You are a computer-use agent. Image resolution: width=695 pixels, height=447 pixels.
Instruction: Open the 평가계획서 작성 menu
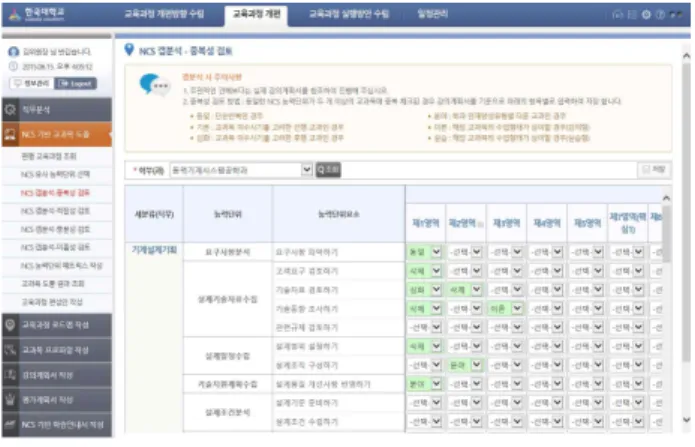point(57,400)
